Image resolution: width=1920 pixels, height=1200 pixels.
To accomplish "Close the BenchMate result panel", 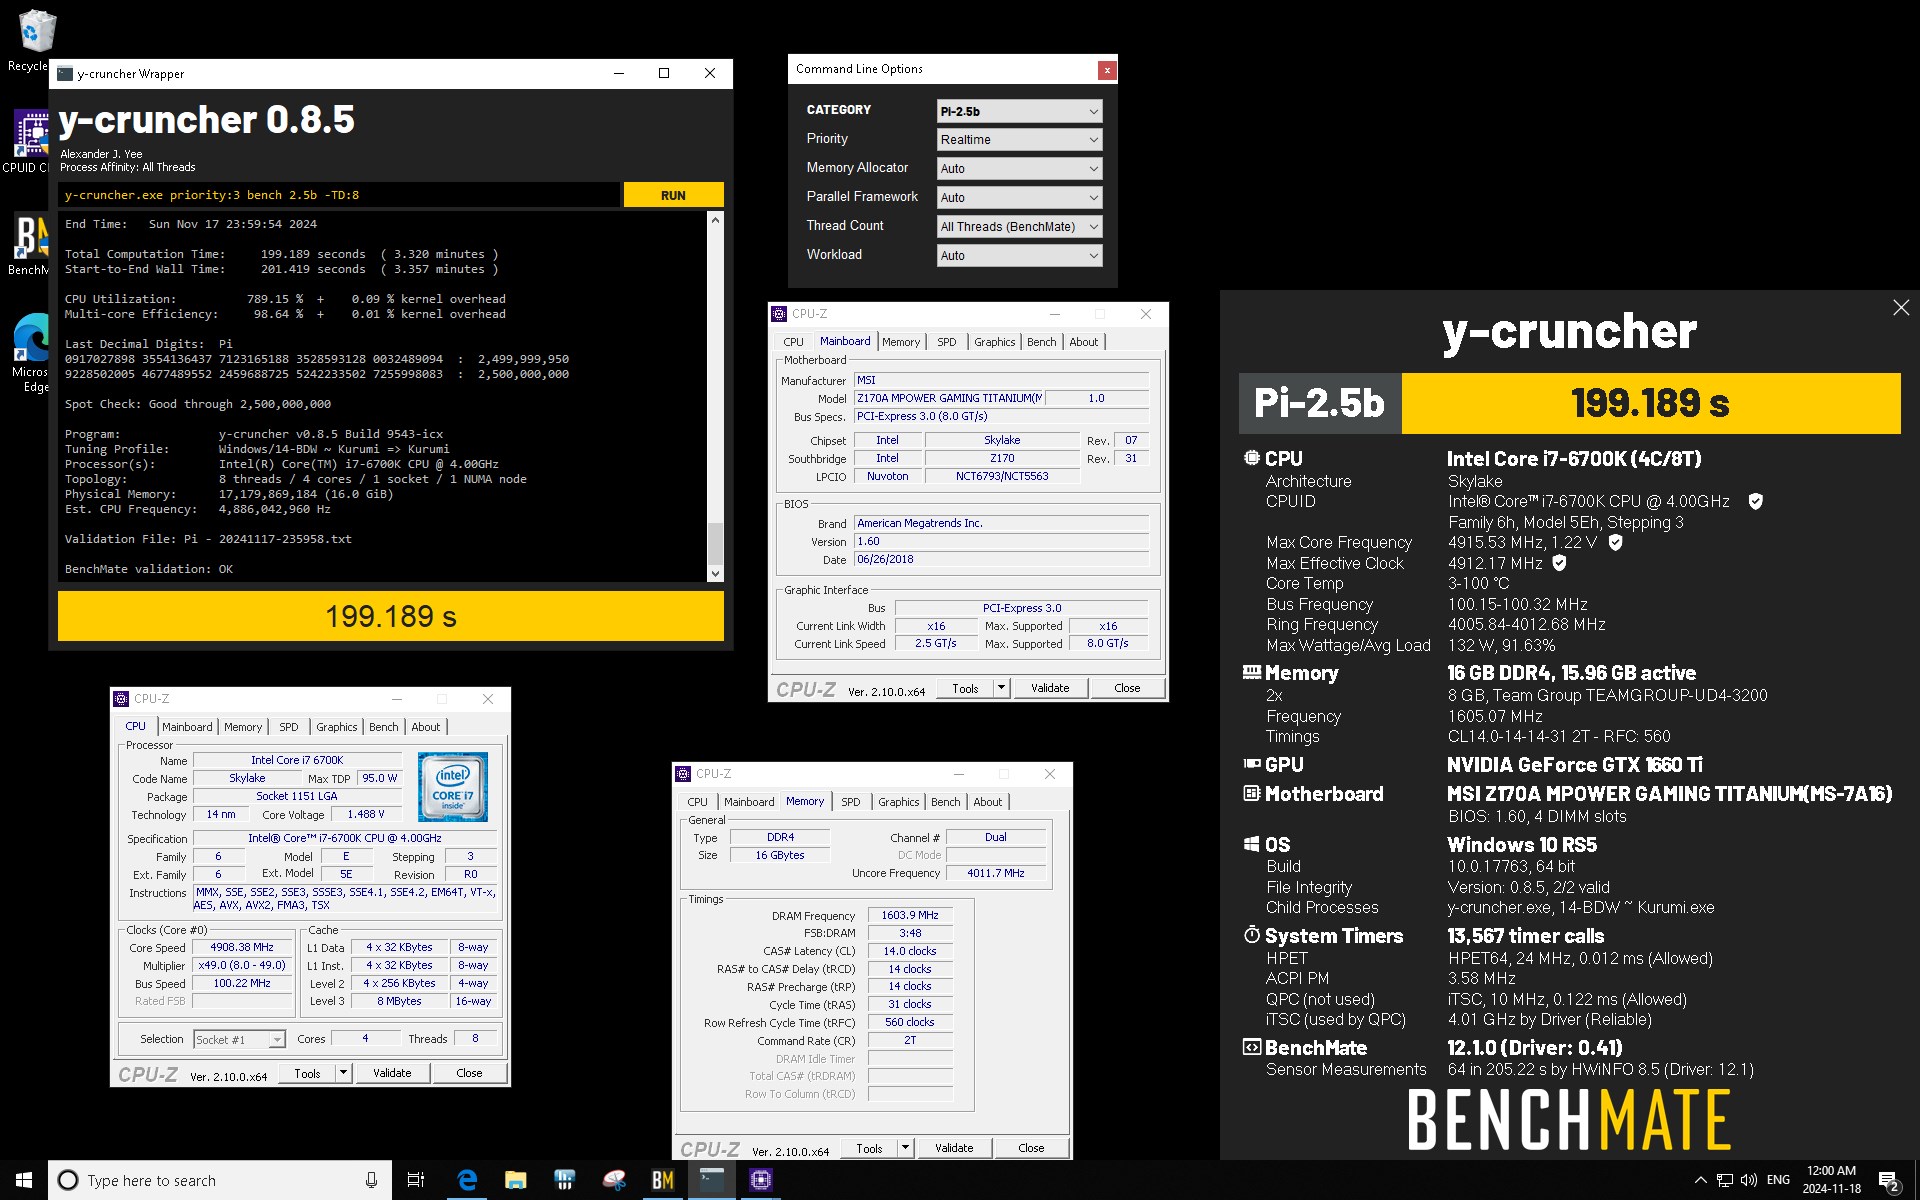I will [x=1901, y=308].
